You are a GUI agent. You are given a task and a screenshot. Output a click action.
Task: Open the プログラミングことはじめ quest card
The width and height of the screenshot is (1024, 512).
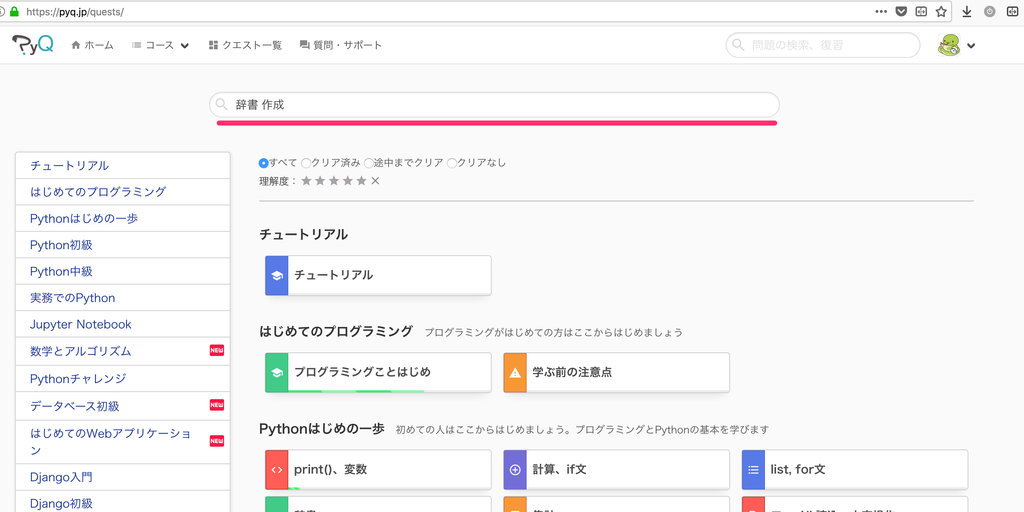[x=378, y=373]
